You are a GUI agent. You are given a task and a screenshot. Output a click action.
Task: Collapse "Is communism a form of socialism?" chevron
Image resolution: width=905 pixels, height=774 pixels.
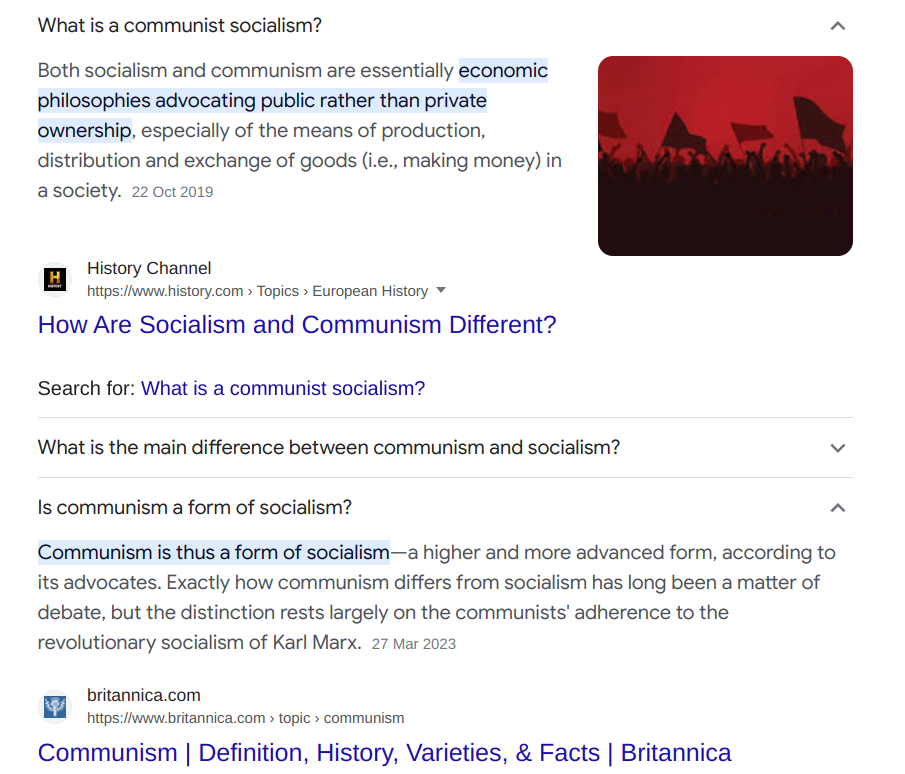pyautogui.click(x=838, y=508)
